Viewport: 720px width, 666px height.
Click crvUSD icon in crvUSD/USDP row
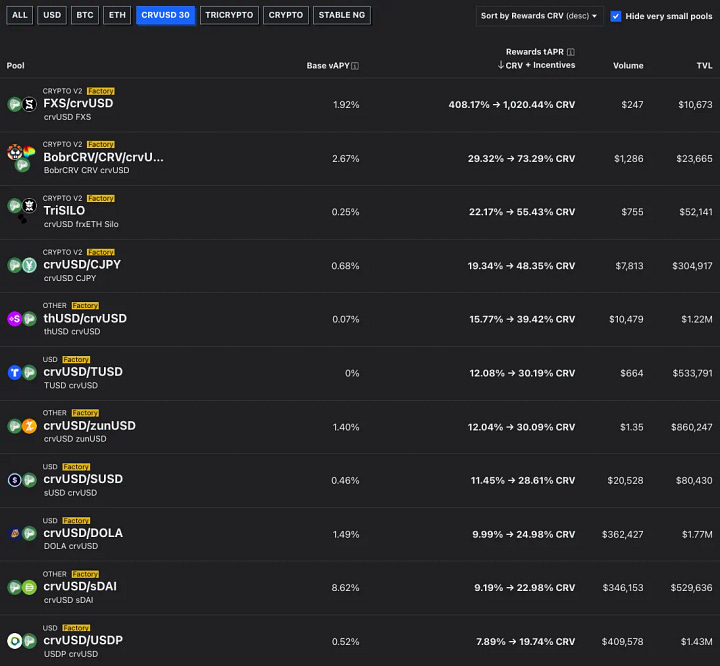pos(29,641)
